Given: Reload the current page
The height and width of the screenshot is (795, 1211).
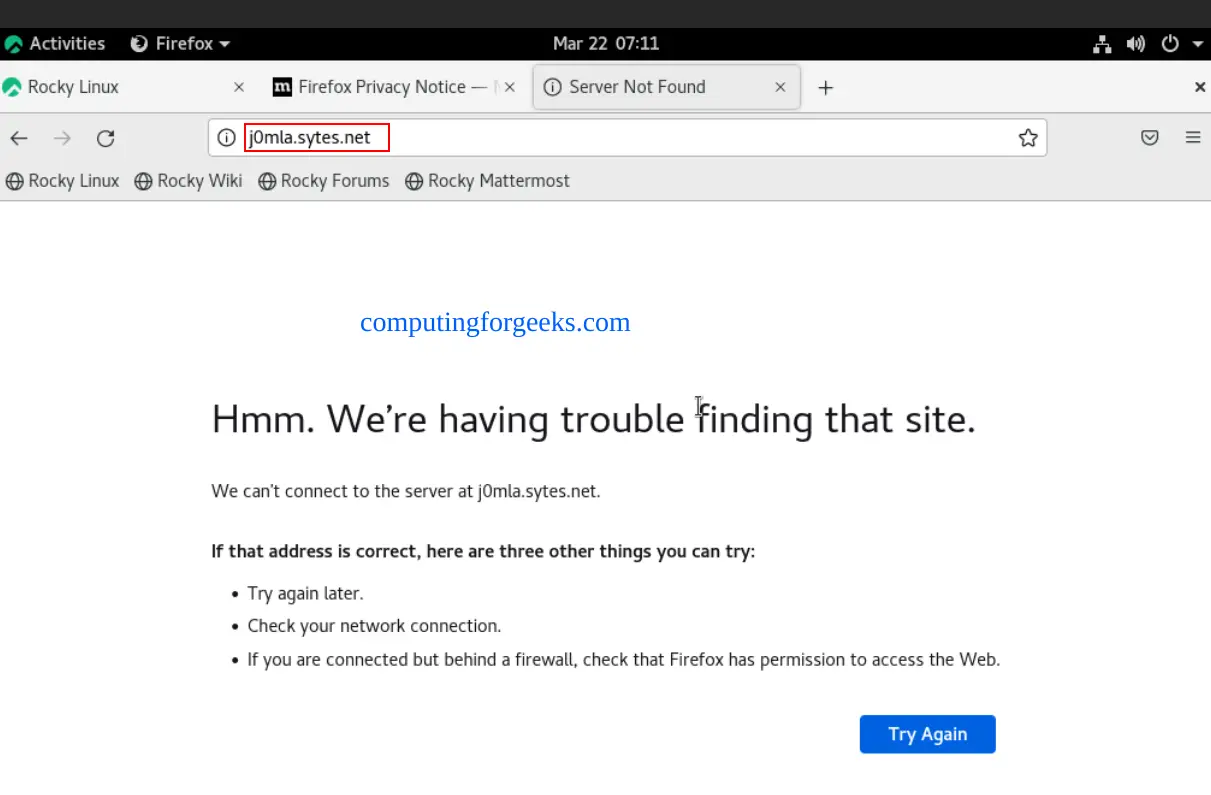Looking at the screenshot, I should point(105,138).
